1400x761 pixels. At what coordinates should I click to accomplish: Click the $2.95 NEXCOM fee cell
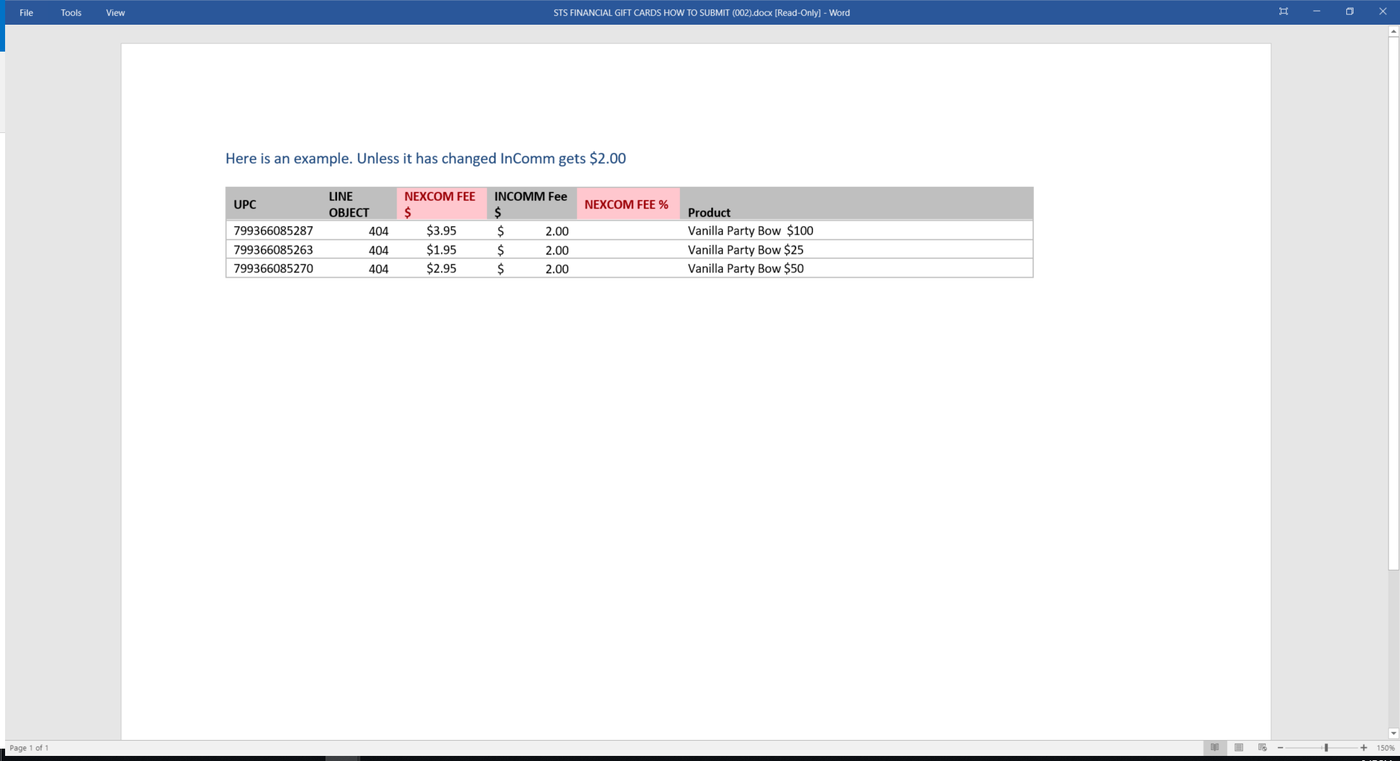click(x=441, y=268)
